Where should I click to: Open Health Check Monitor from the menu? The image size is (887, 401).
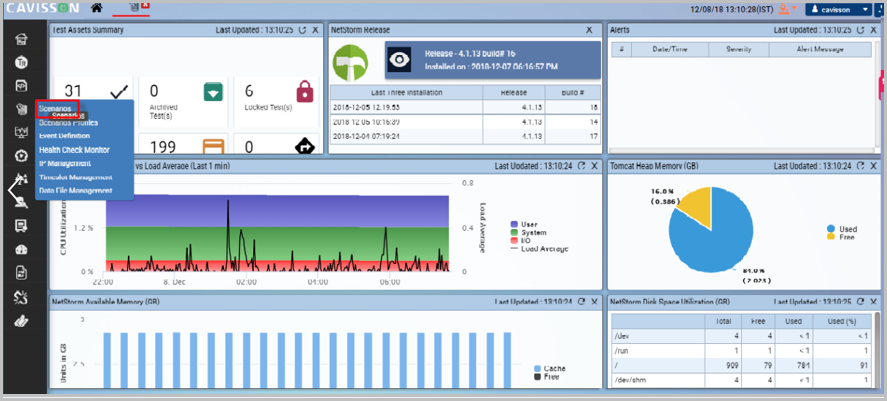[74, 150]
